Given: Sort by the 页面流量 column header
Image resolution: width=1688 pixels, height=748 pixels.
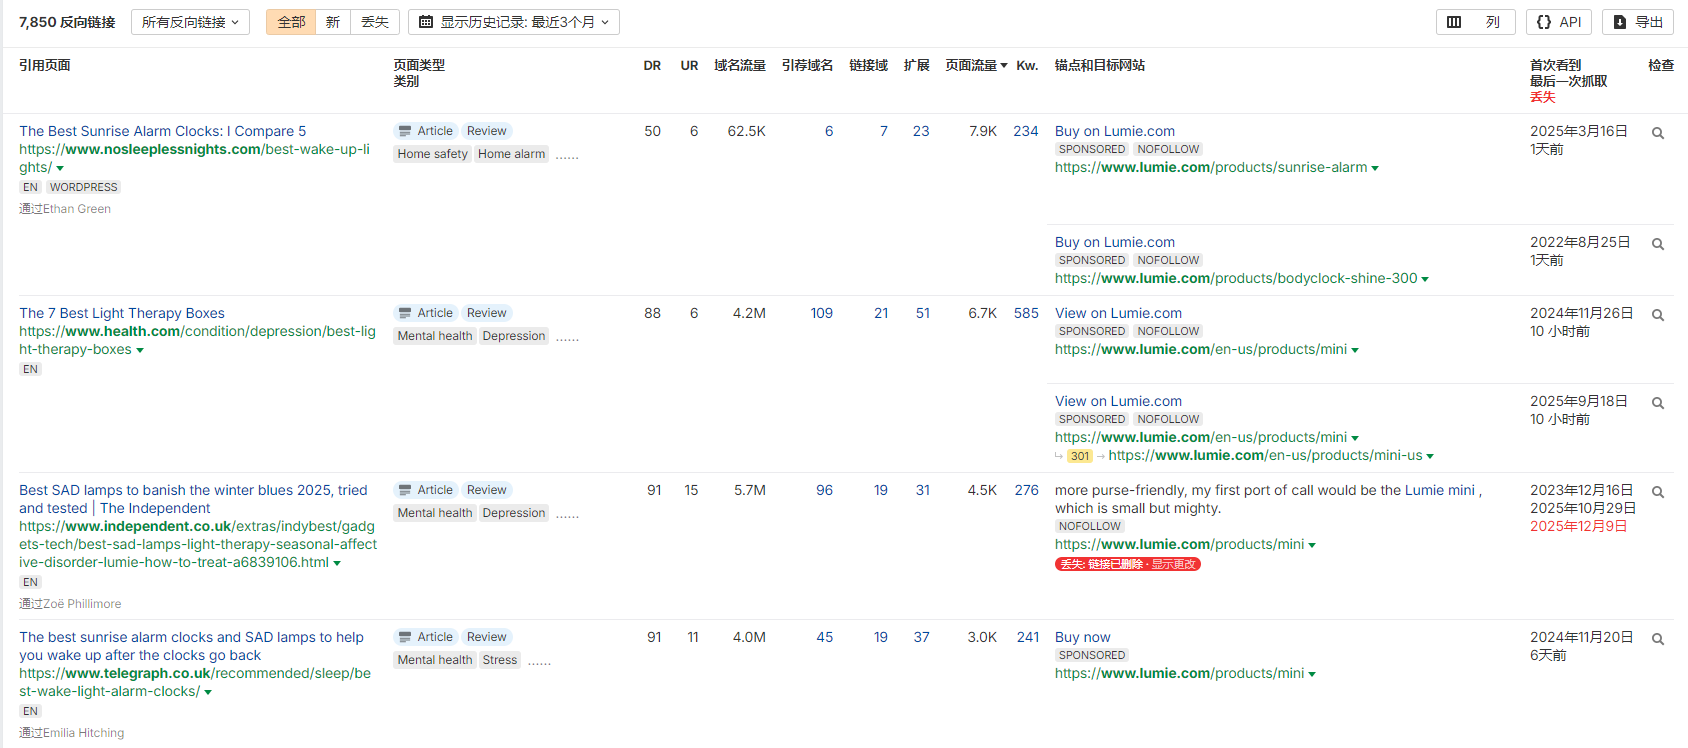Looking at the screenshot, I should (x=976, y=65).
